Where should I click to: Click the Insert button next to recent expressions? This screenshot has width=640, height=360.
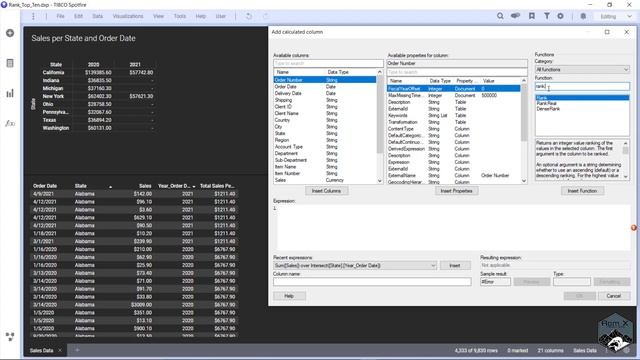pos(455,265)
